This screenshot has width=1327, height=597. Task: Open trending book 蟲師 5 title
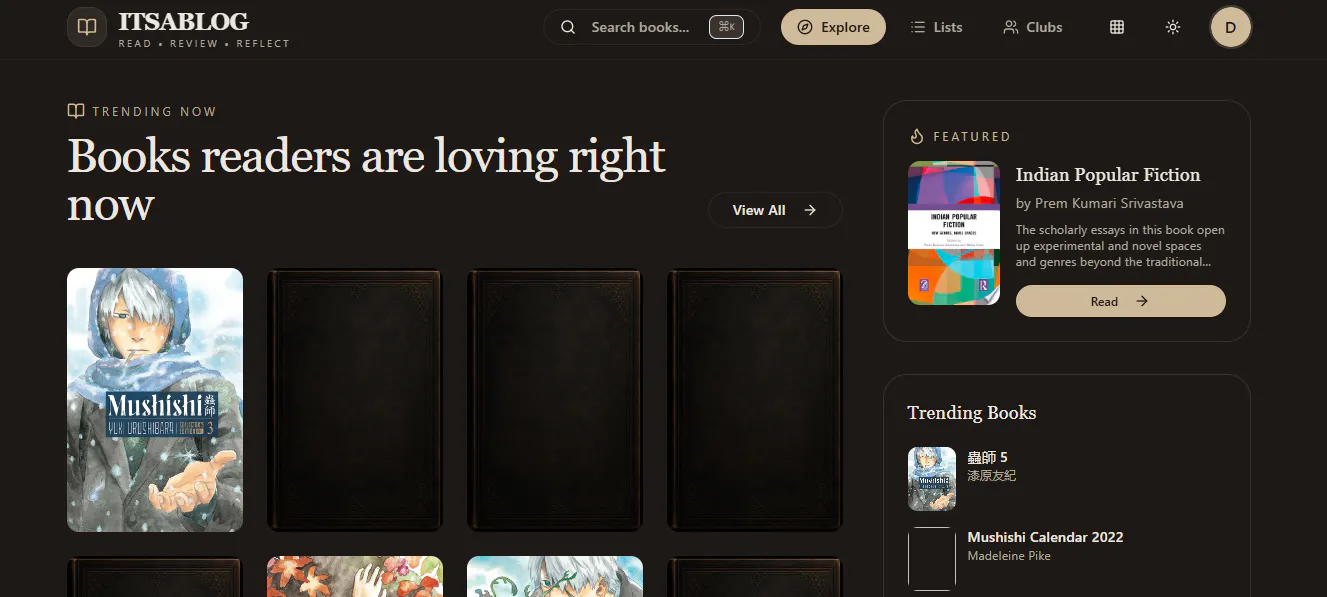988,457
